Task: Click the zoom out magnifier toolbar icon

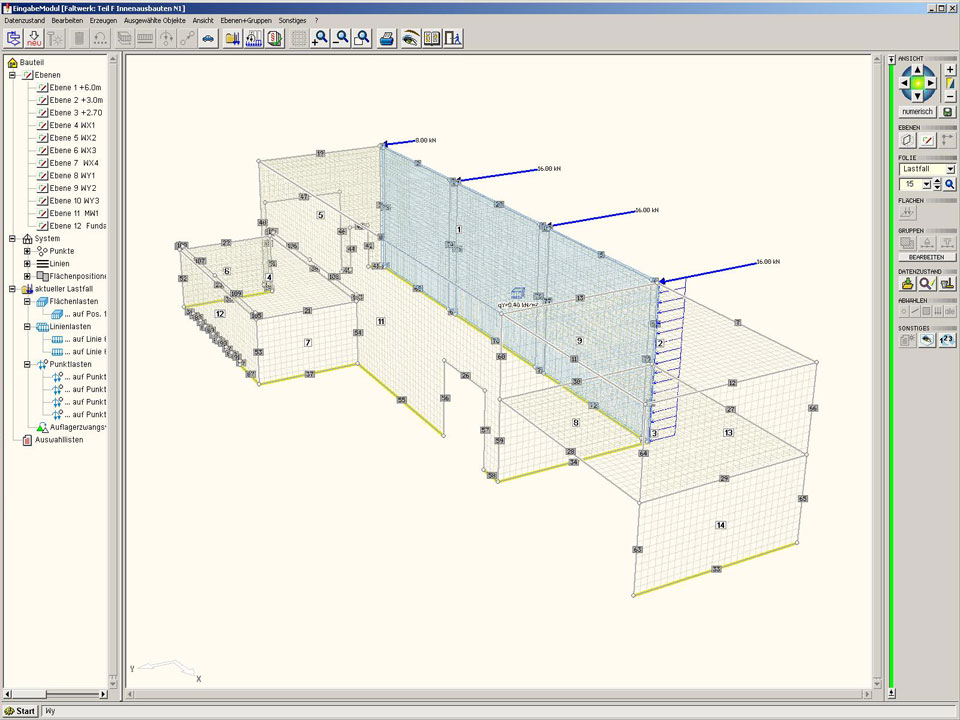Action: 341,39
